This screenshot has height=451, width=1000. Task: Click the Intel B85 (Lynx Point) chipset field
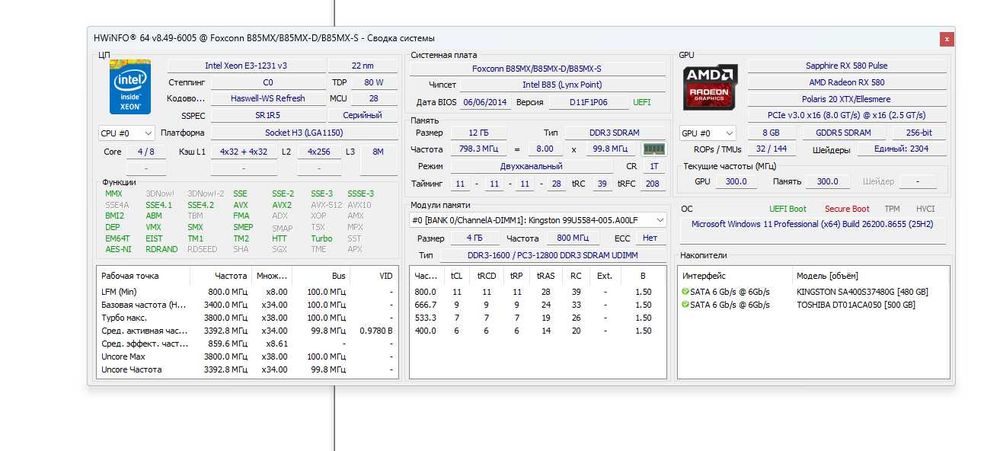[562, 85]
